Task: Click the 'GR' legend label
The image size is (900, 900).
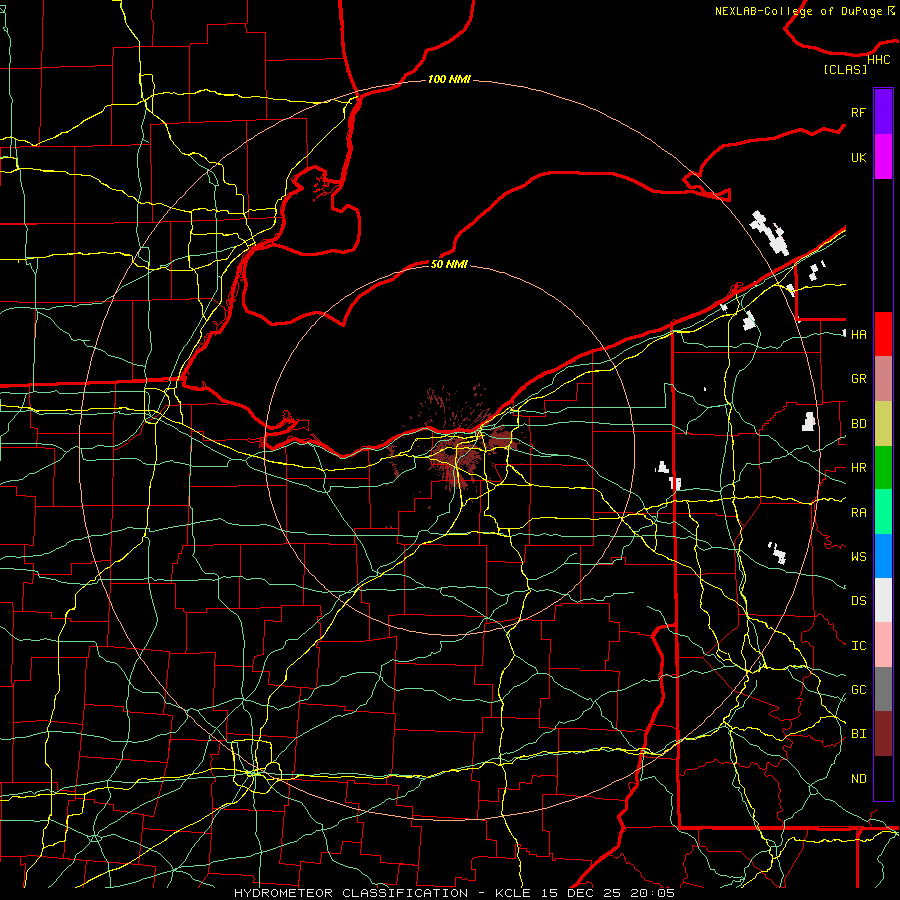Action: click(x=858, y=379)
